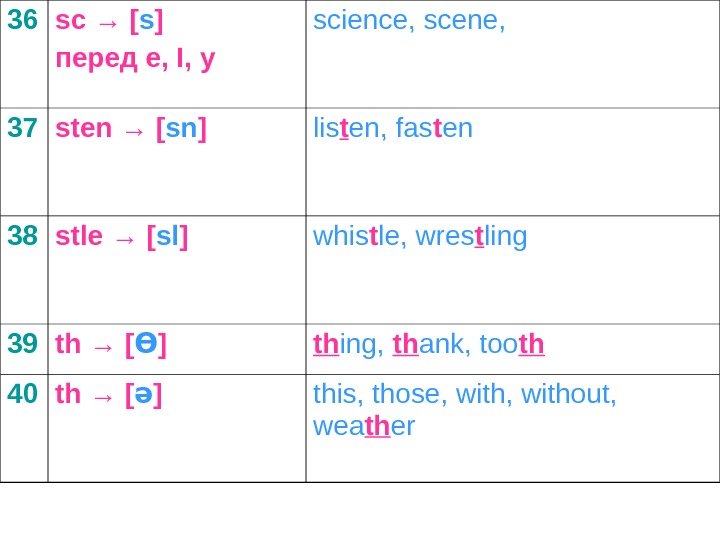This screenshot has height=540, width=720.
Task: Click the "перед e, I, y" note
Action: pyautogui.click(x=135, y=58)
